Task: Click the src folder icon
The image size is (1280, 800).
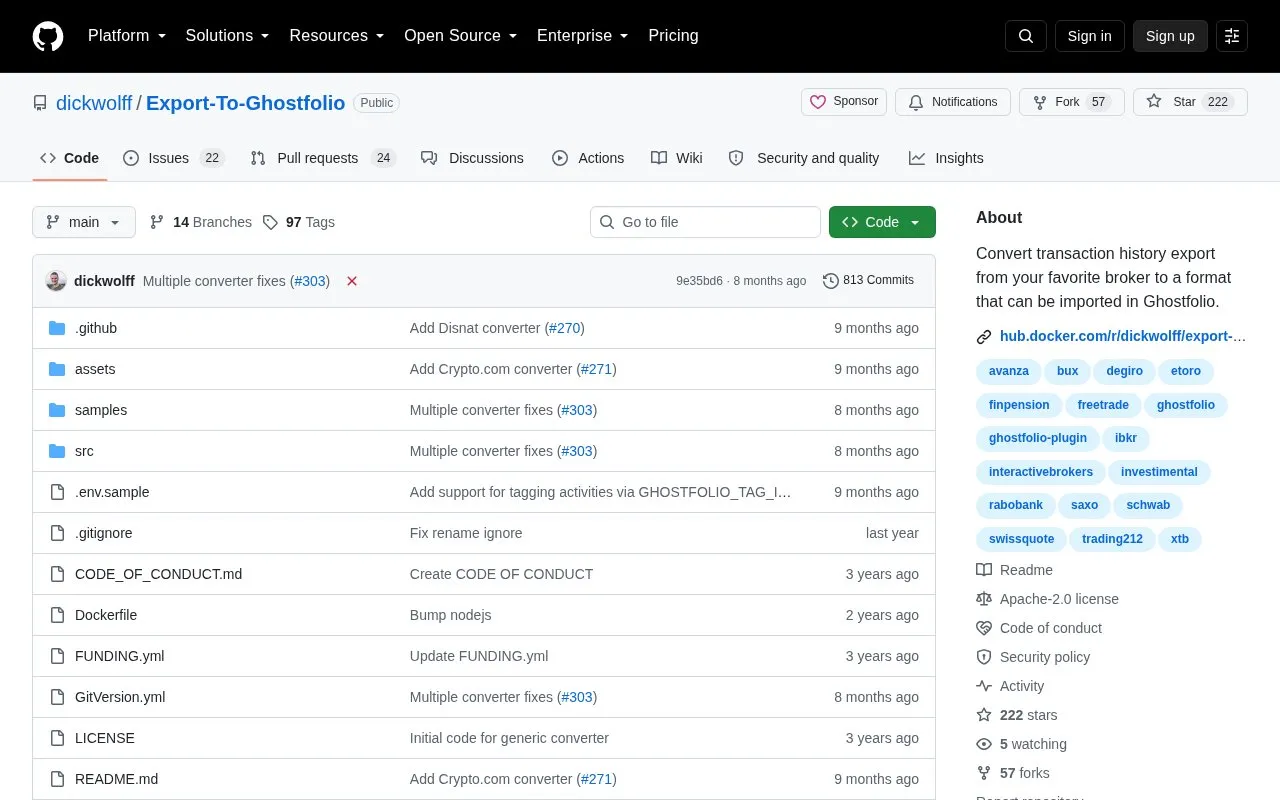Action: tap(57, 451)
